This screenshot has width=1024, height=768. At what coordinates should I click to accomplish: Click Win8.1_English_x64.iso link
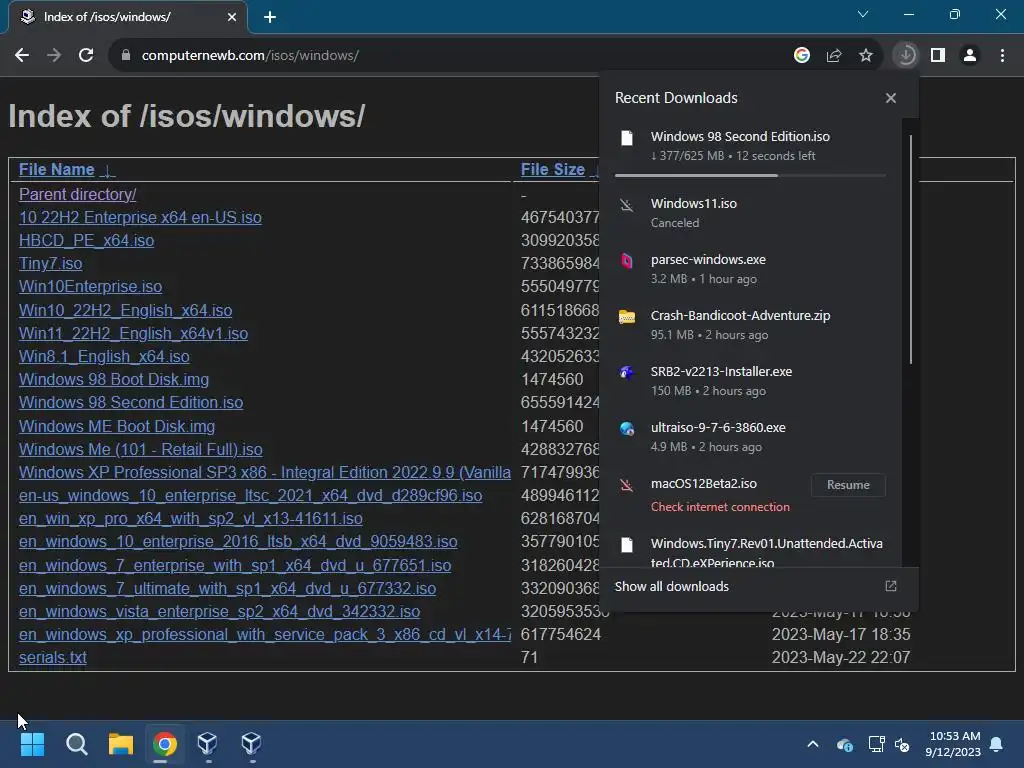(104, 357)
